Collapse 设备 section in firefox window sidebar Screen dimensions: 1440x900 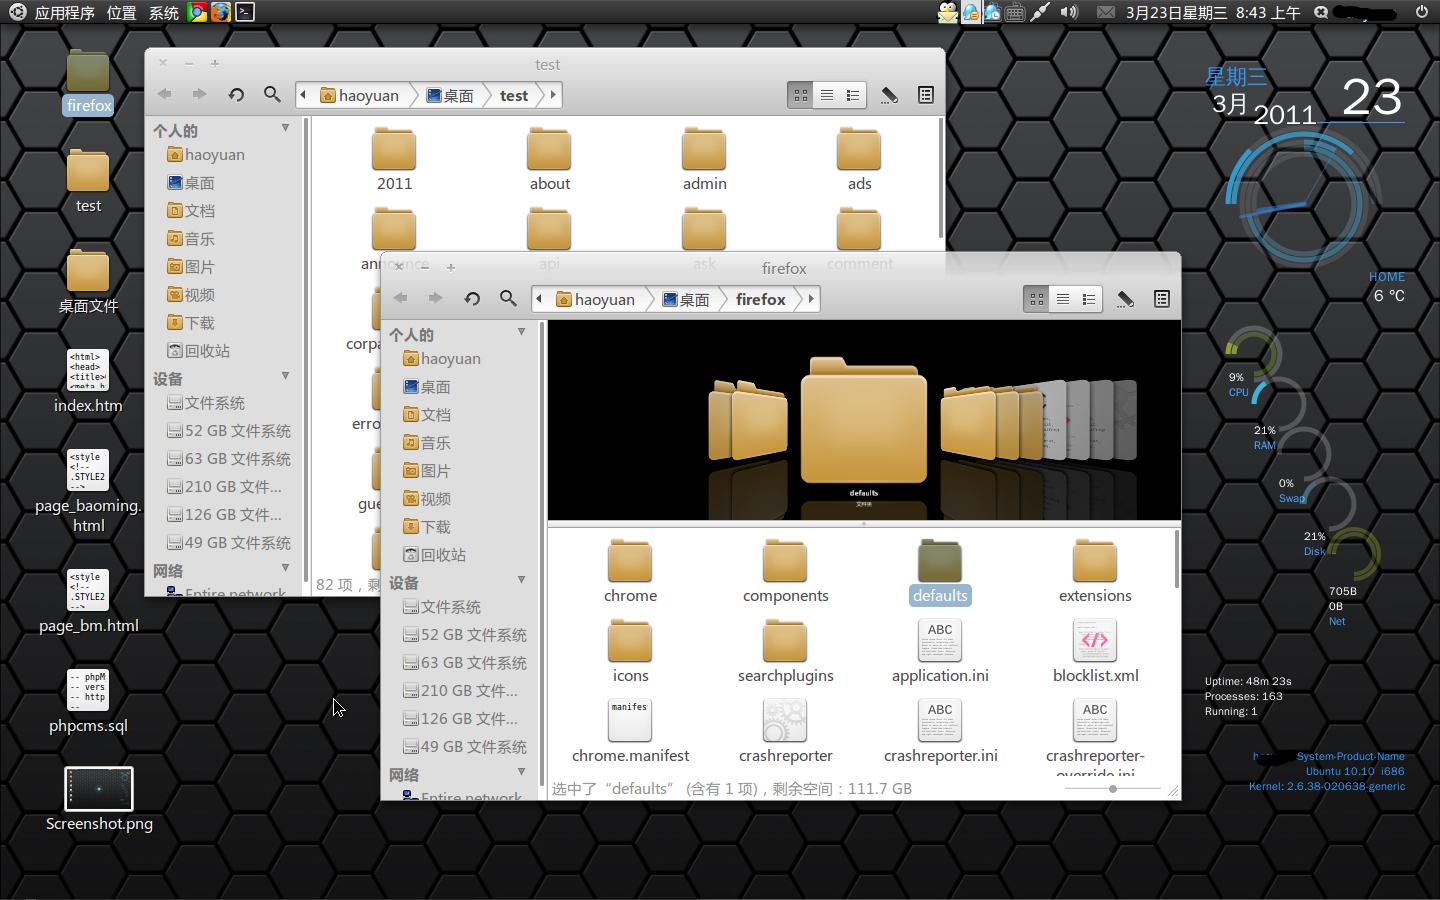point(521,580)
